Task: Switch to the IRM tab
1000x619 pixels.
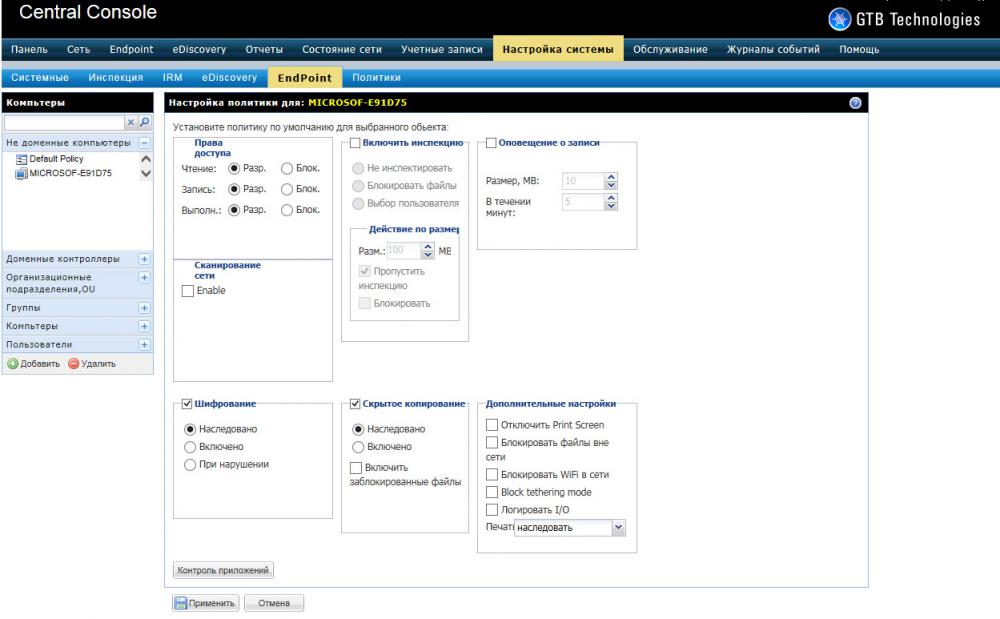Action: click(x=172, y=78)
